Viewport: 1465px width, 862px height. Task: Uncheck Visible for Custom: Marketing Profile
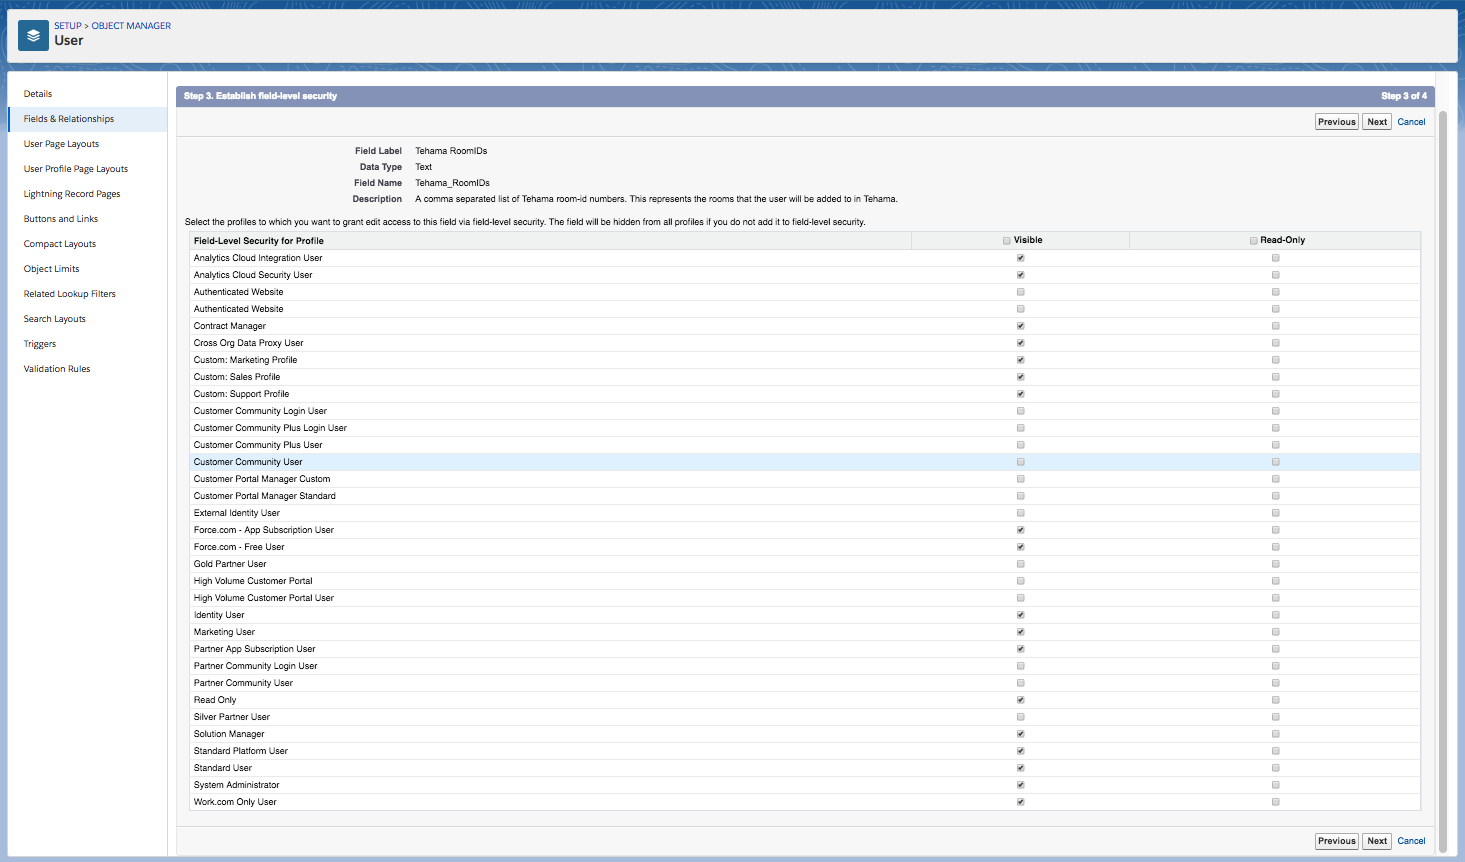[x=1021, y=360]
